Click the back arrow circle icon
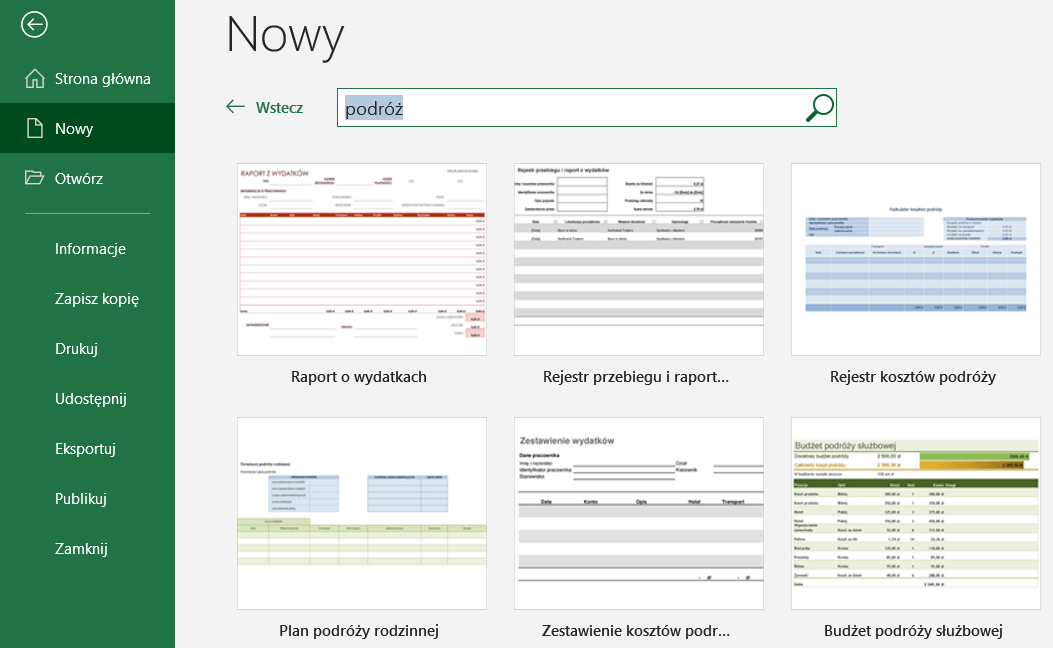The height and width of the screenshot is (648, 1053). coord(34,25)
